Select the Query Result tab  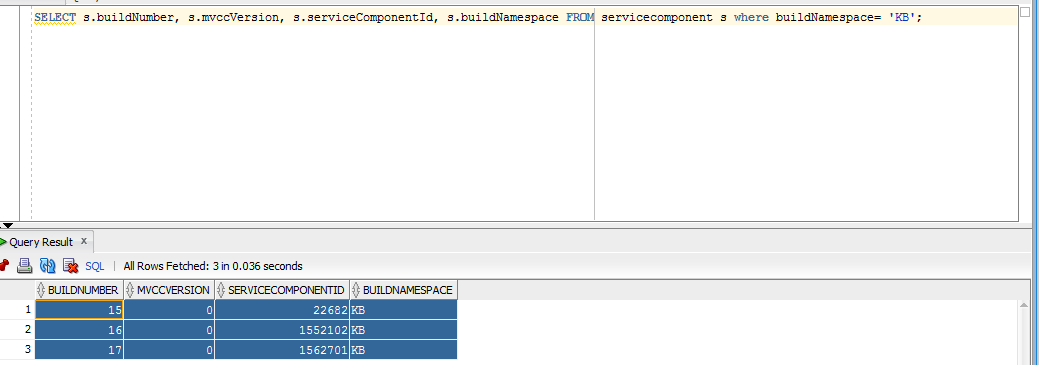point(41,242)
